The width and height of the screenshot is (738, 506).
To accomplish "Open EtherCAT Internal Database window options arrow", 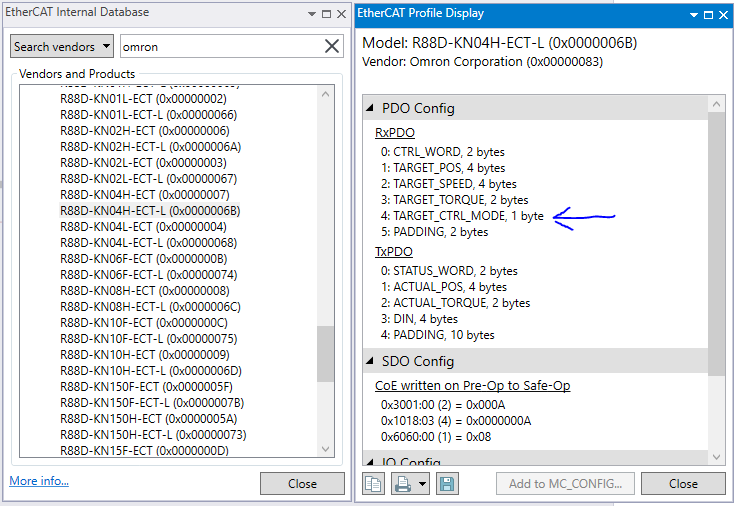I will (312, 14).
